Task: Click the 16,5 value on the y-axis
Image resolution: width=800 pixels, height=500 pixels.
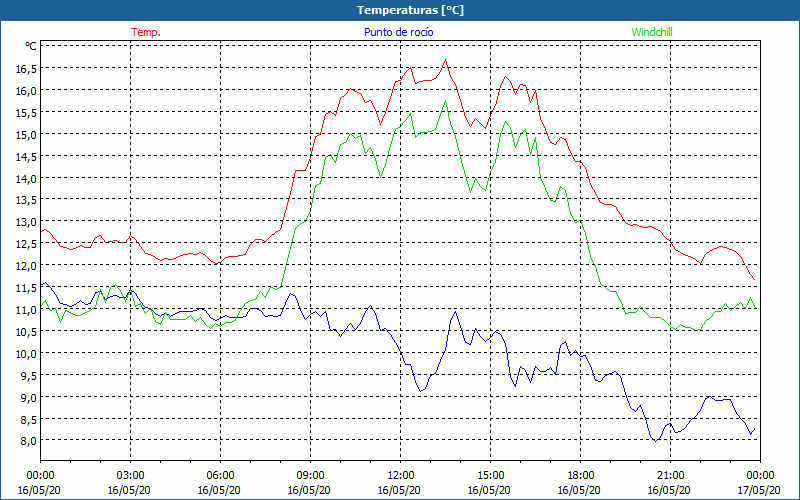Action: coord(26,68)
